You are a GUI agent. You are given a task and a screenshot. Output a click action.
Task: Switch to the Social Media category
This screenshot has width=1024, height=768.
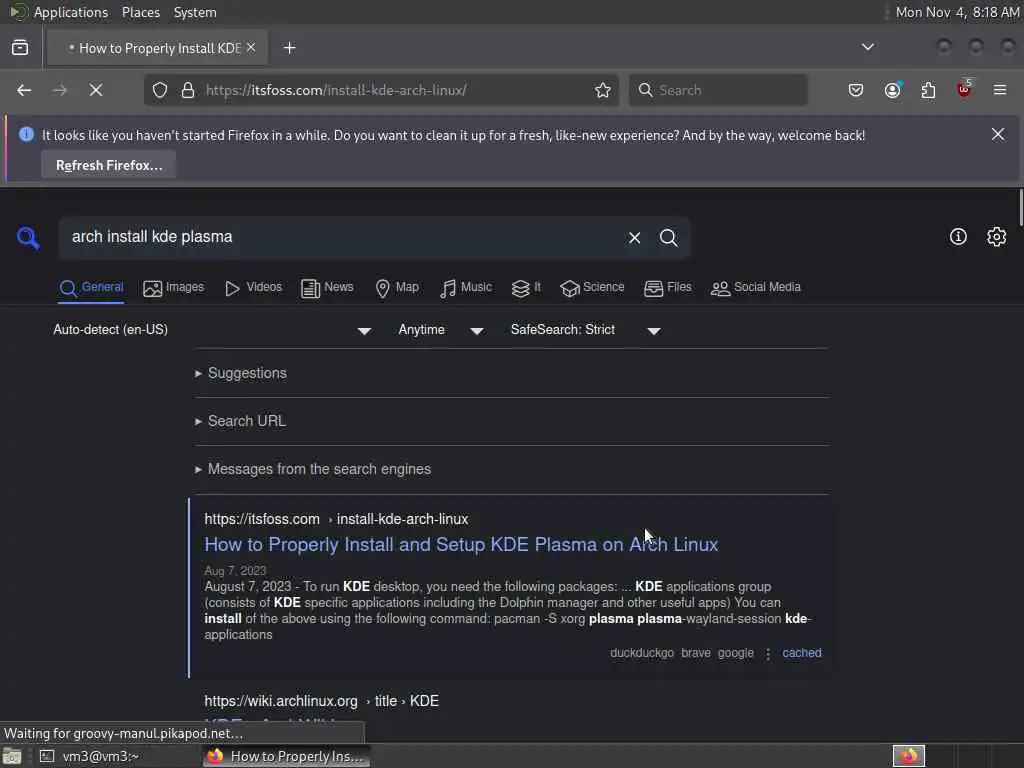(756, 287)
